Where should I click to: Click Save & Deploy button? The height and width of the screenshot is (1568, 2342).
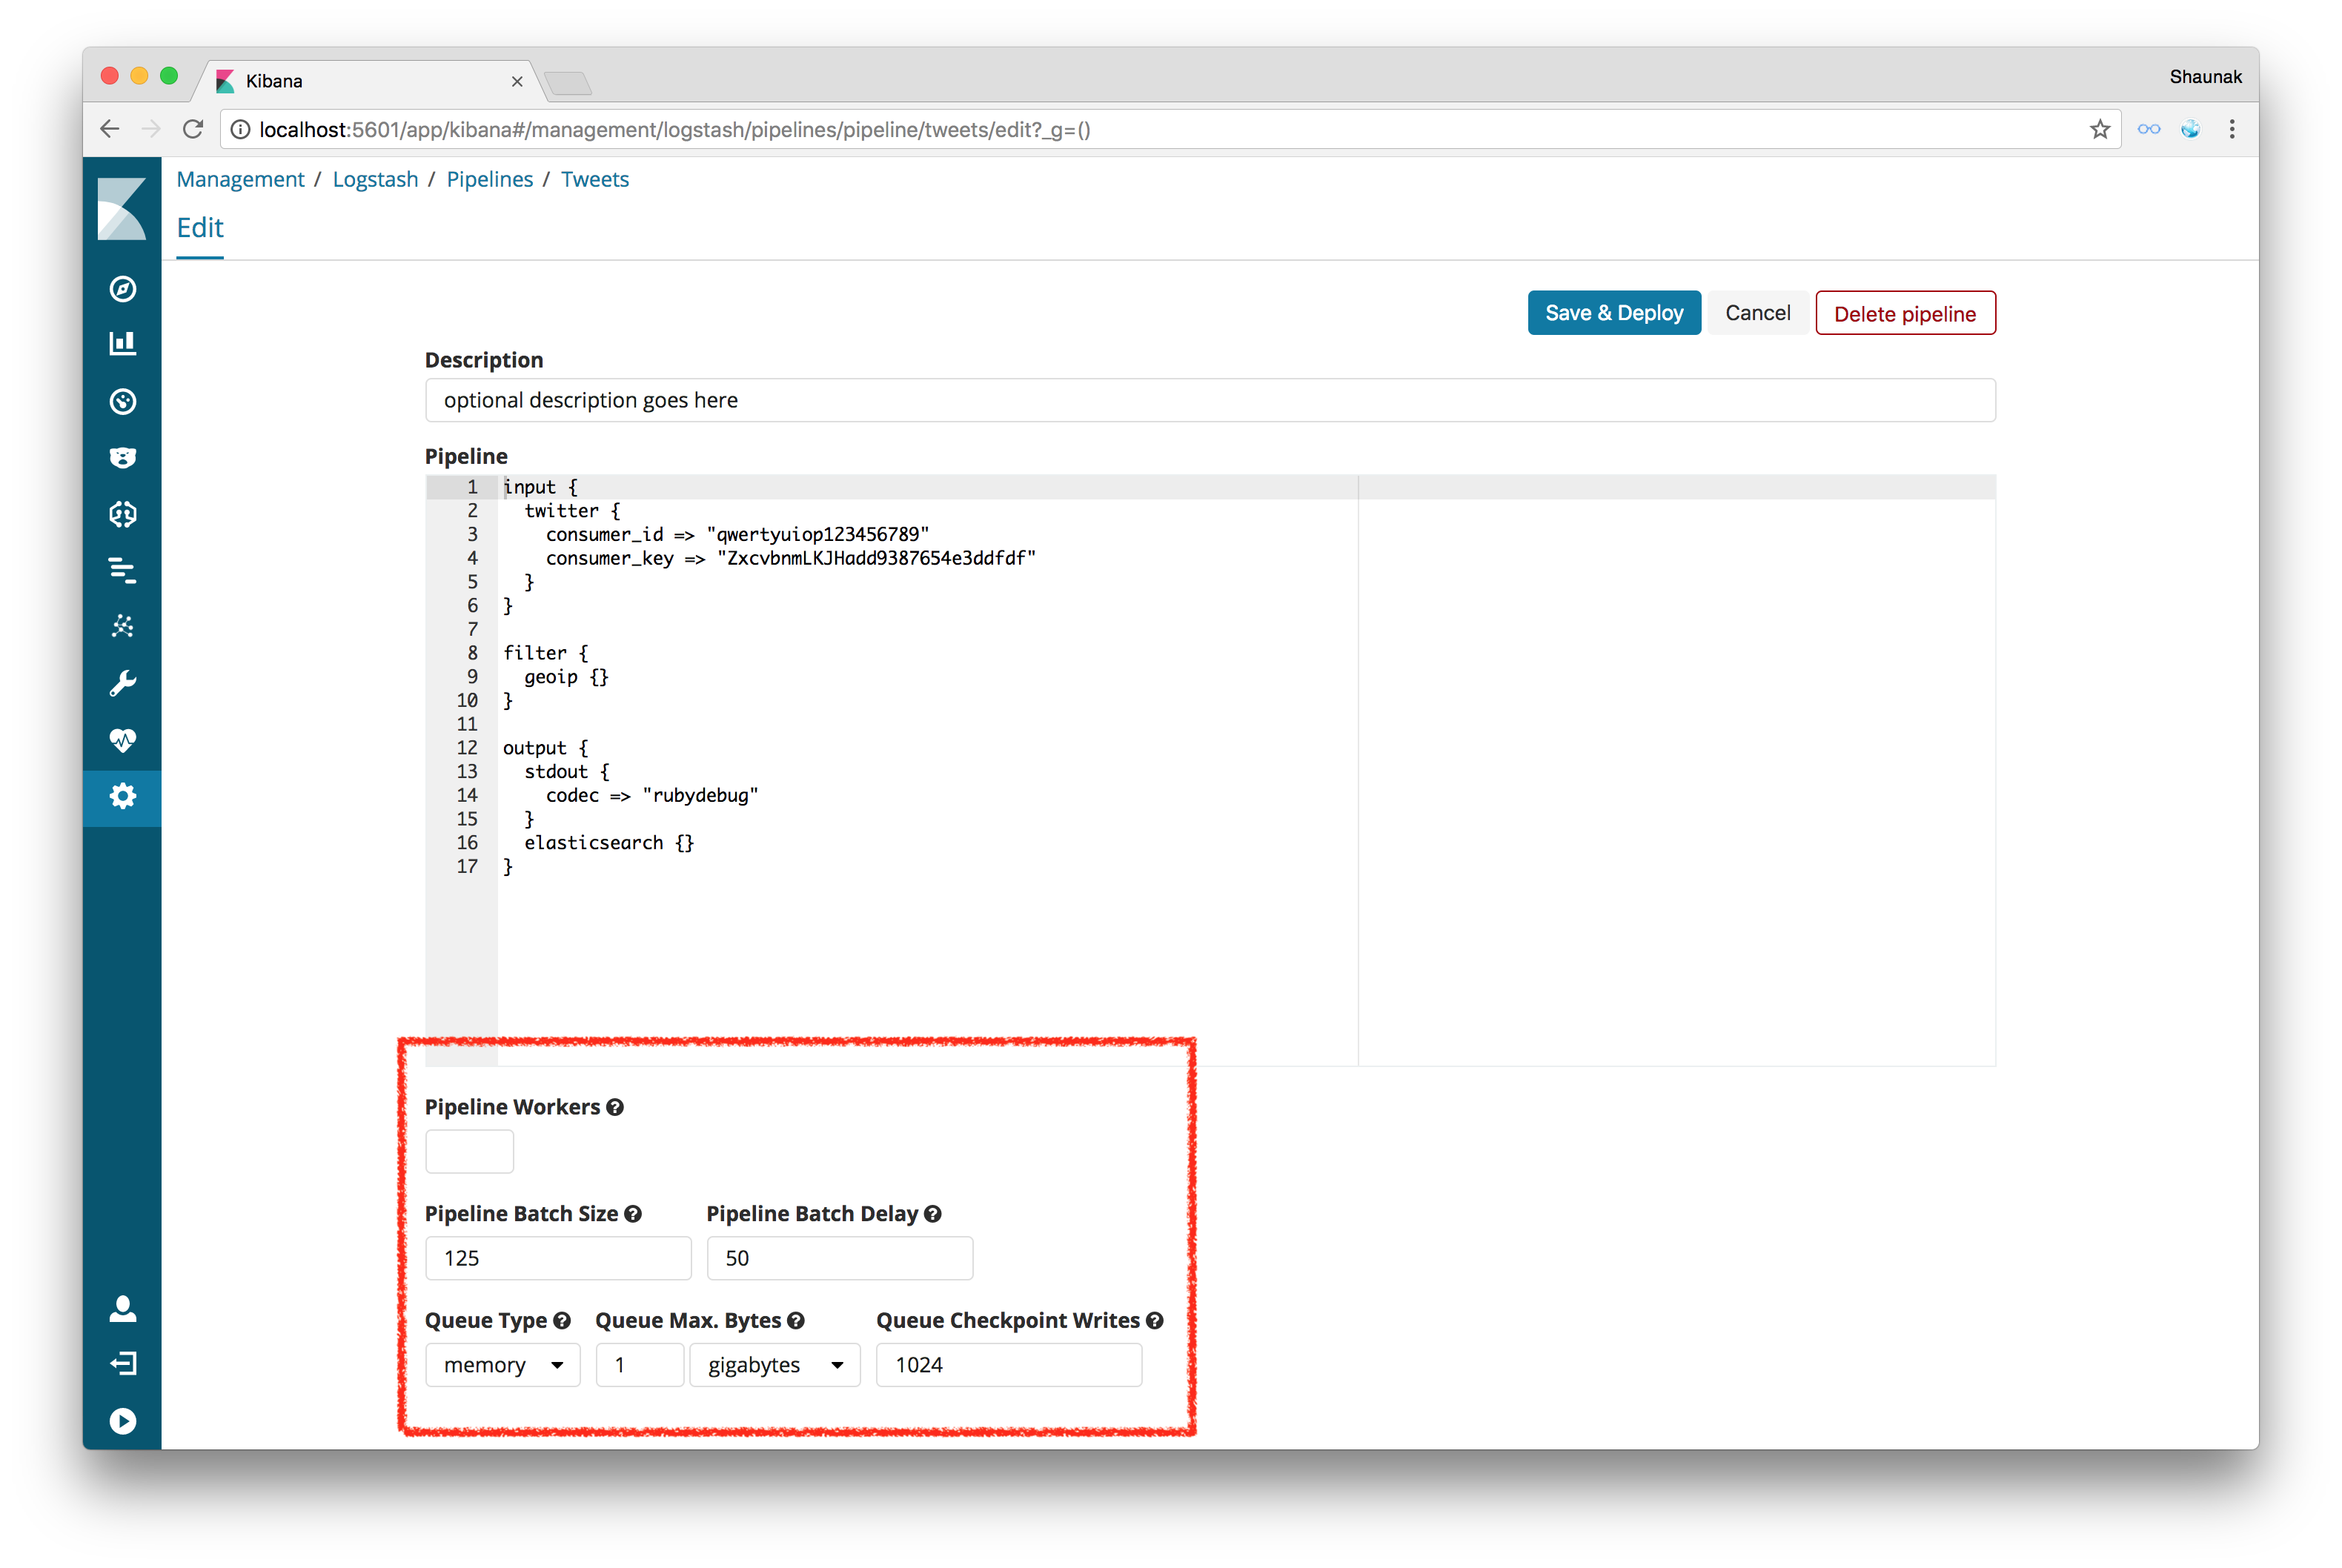coord(1614,313)
